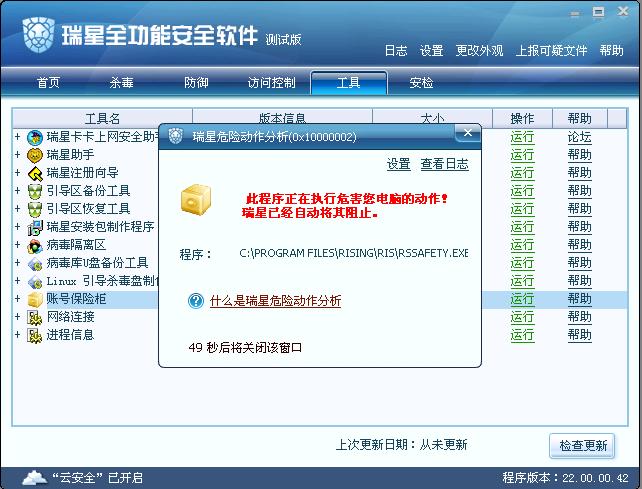Click the 病毒隔离区 icon
Image resolution: width=642 pixels, height=489 pixels.
tap(35, 245)
